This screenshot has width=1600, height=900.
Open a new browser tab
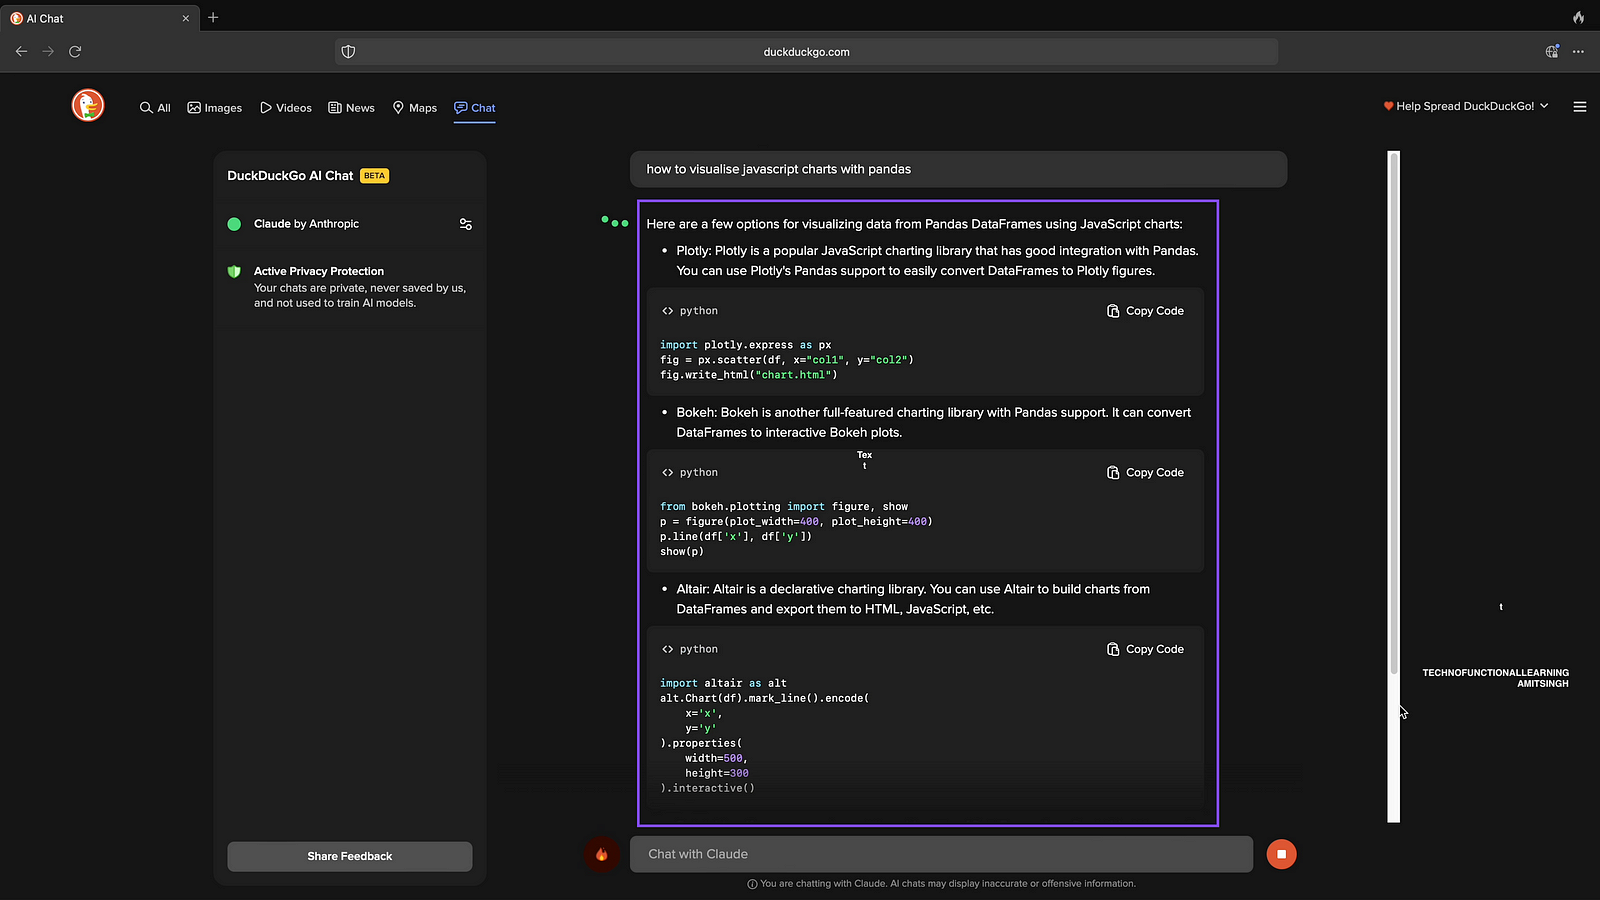(213, 18)
